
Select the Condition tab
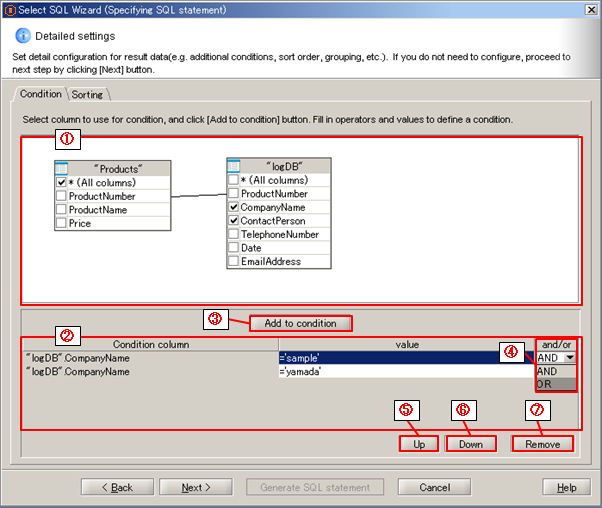coord(41,94)
